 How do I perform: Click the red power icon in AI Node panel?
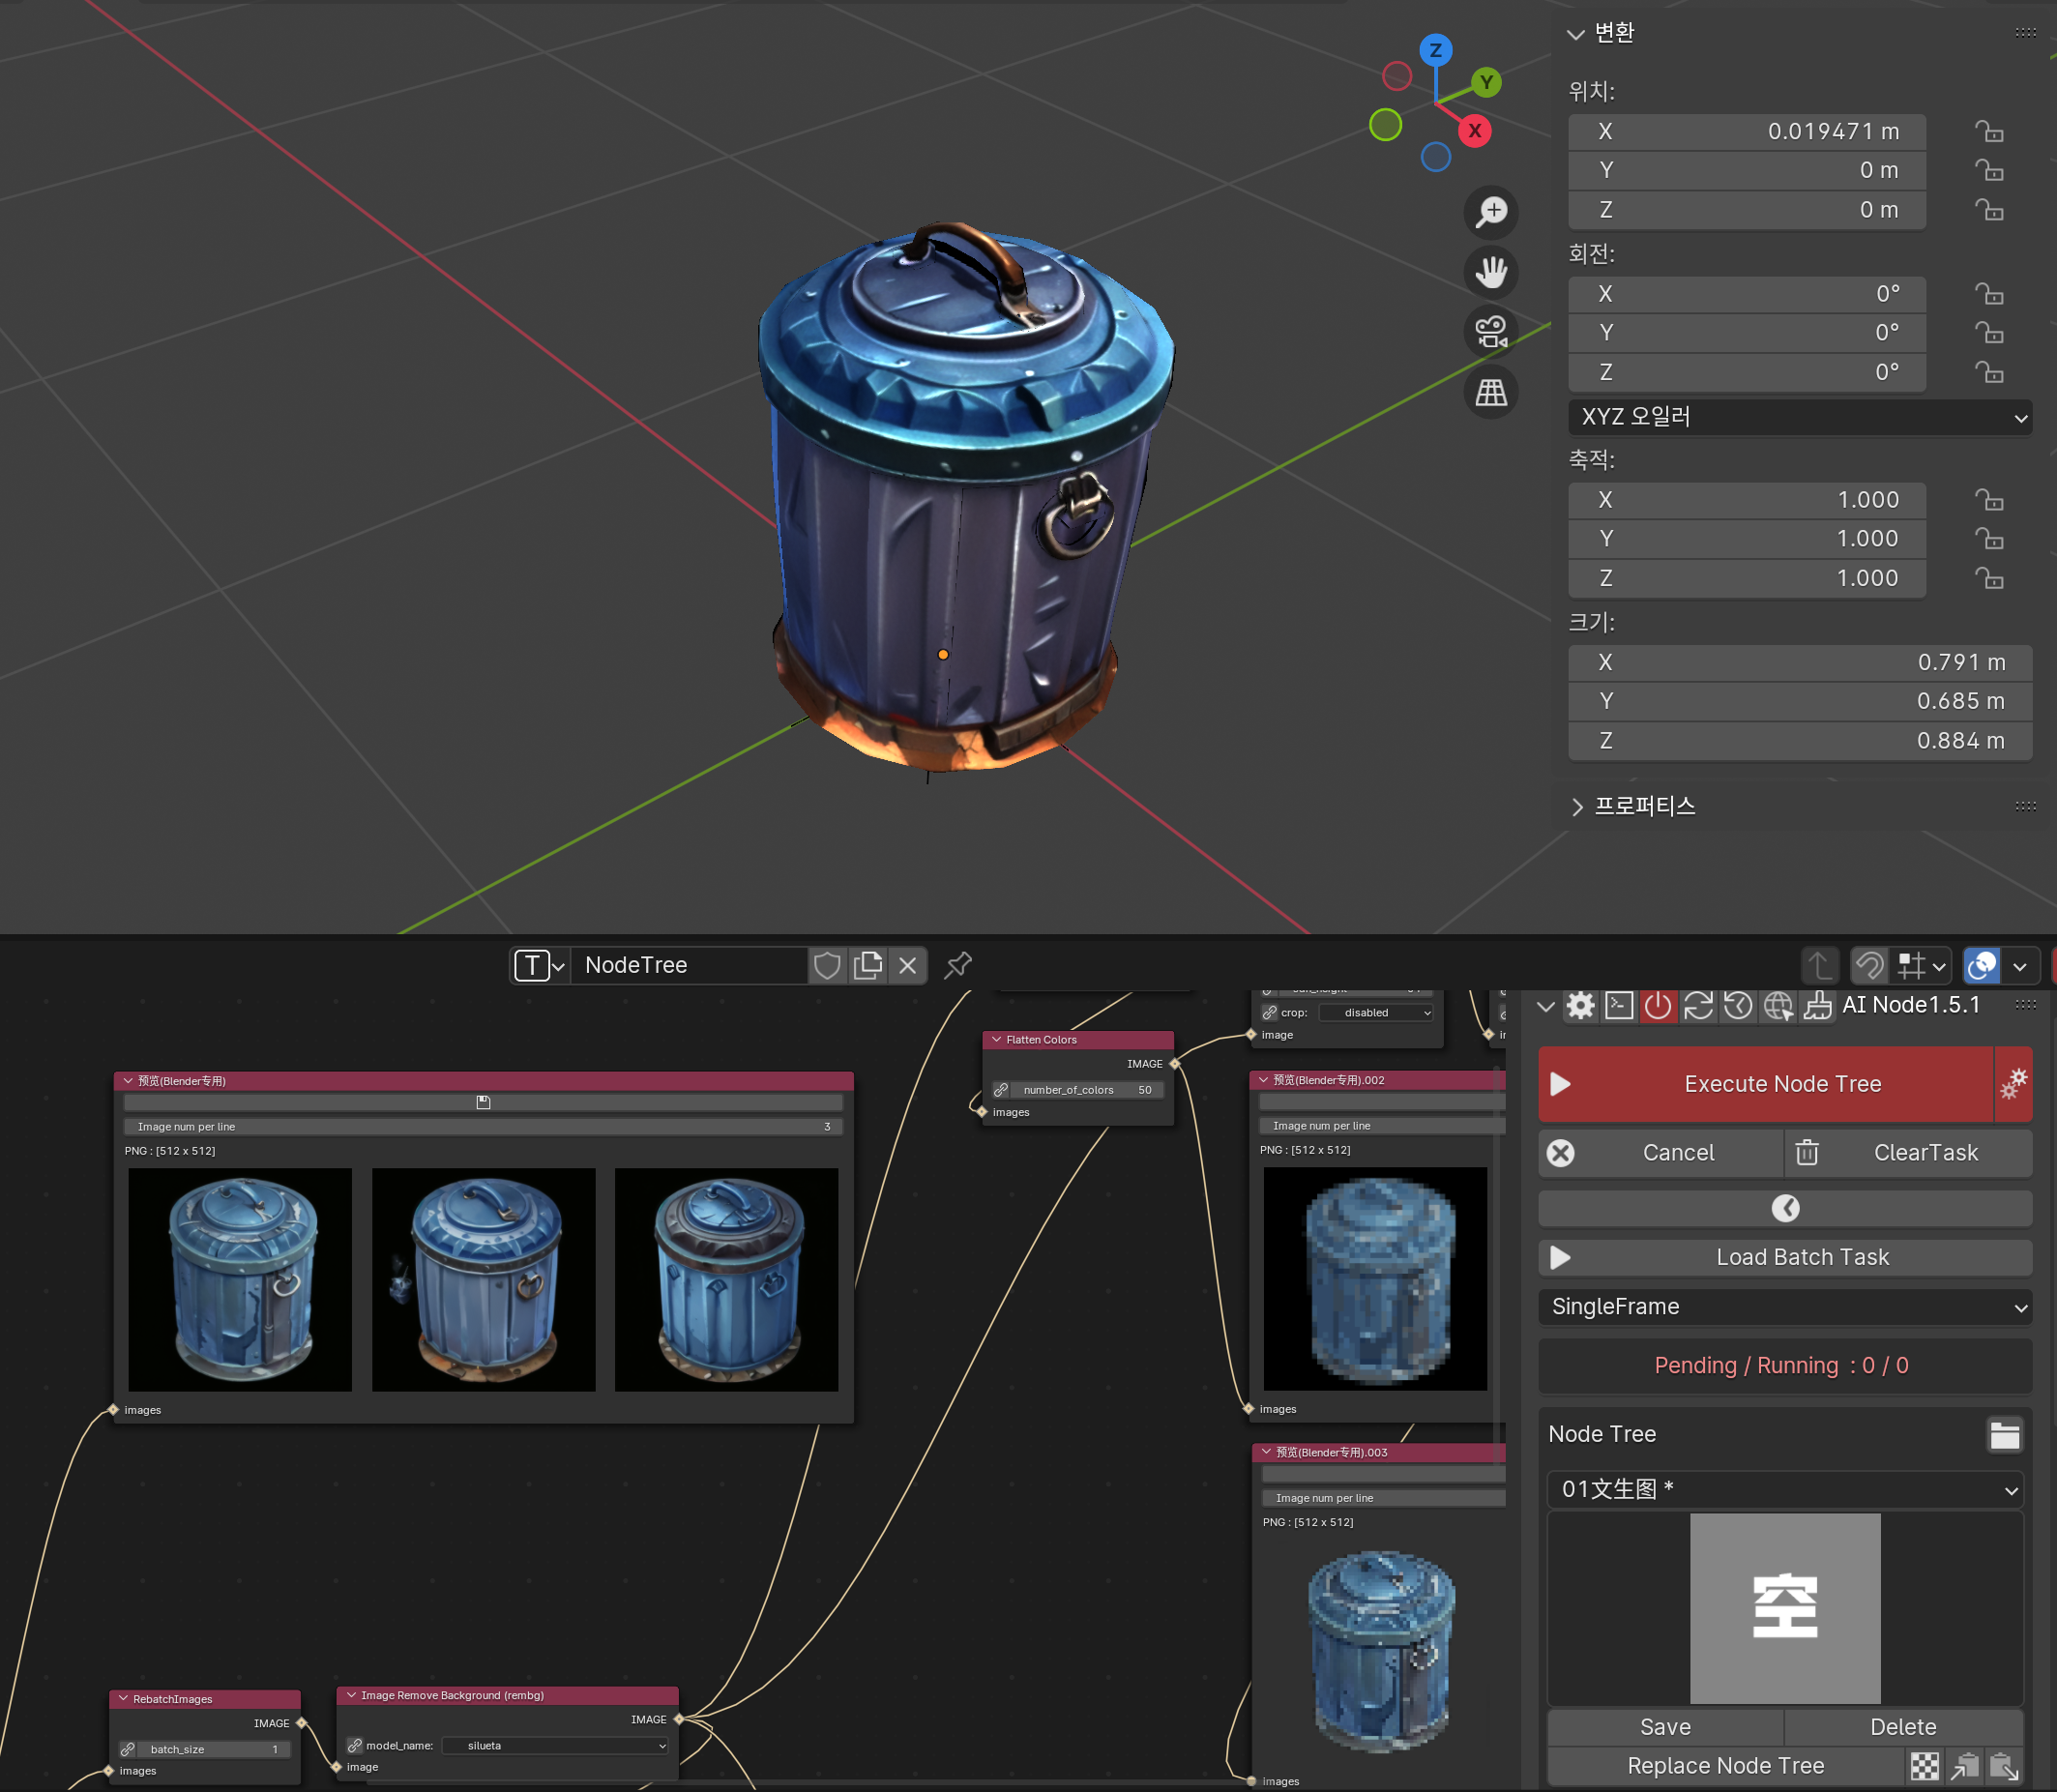(1657, 1005)
